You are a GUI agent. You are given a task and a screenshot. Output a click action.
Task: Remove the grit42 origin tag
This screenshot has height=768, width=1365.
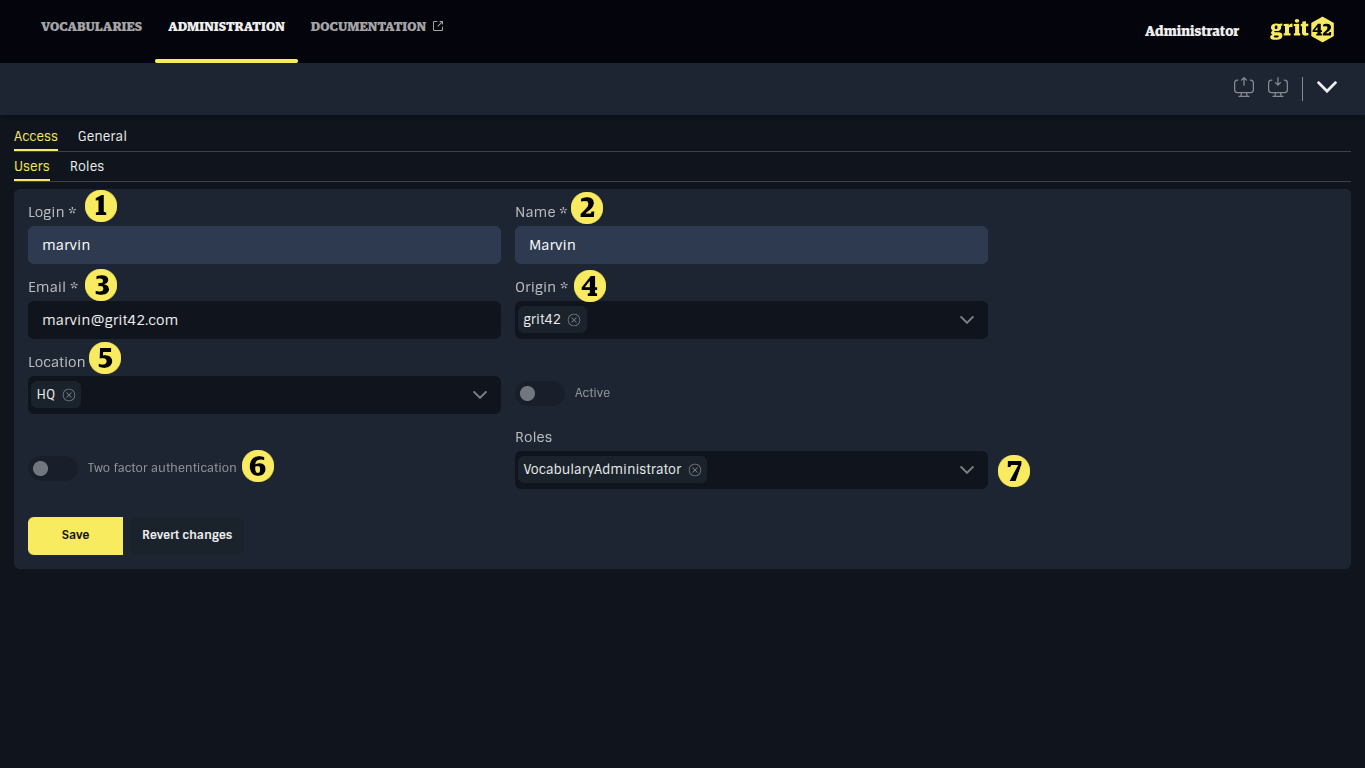[x=574, y=320]
